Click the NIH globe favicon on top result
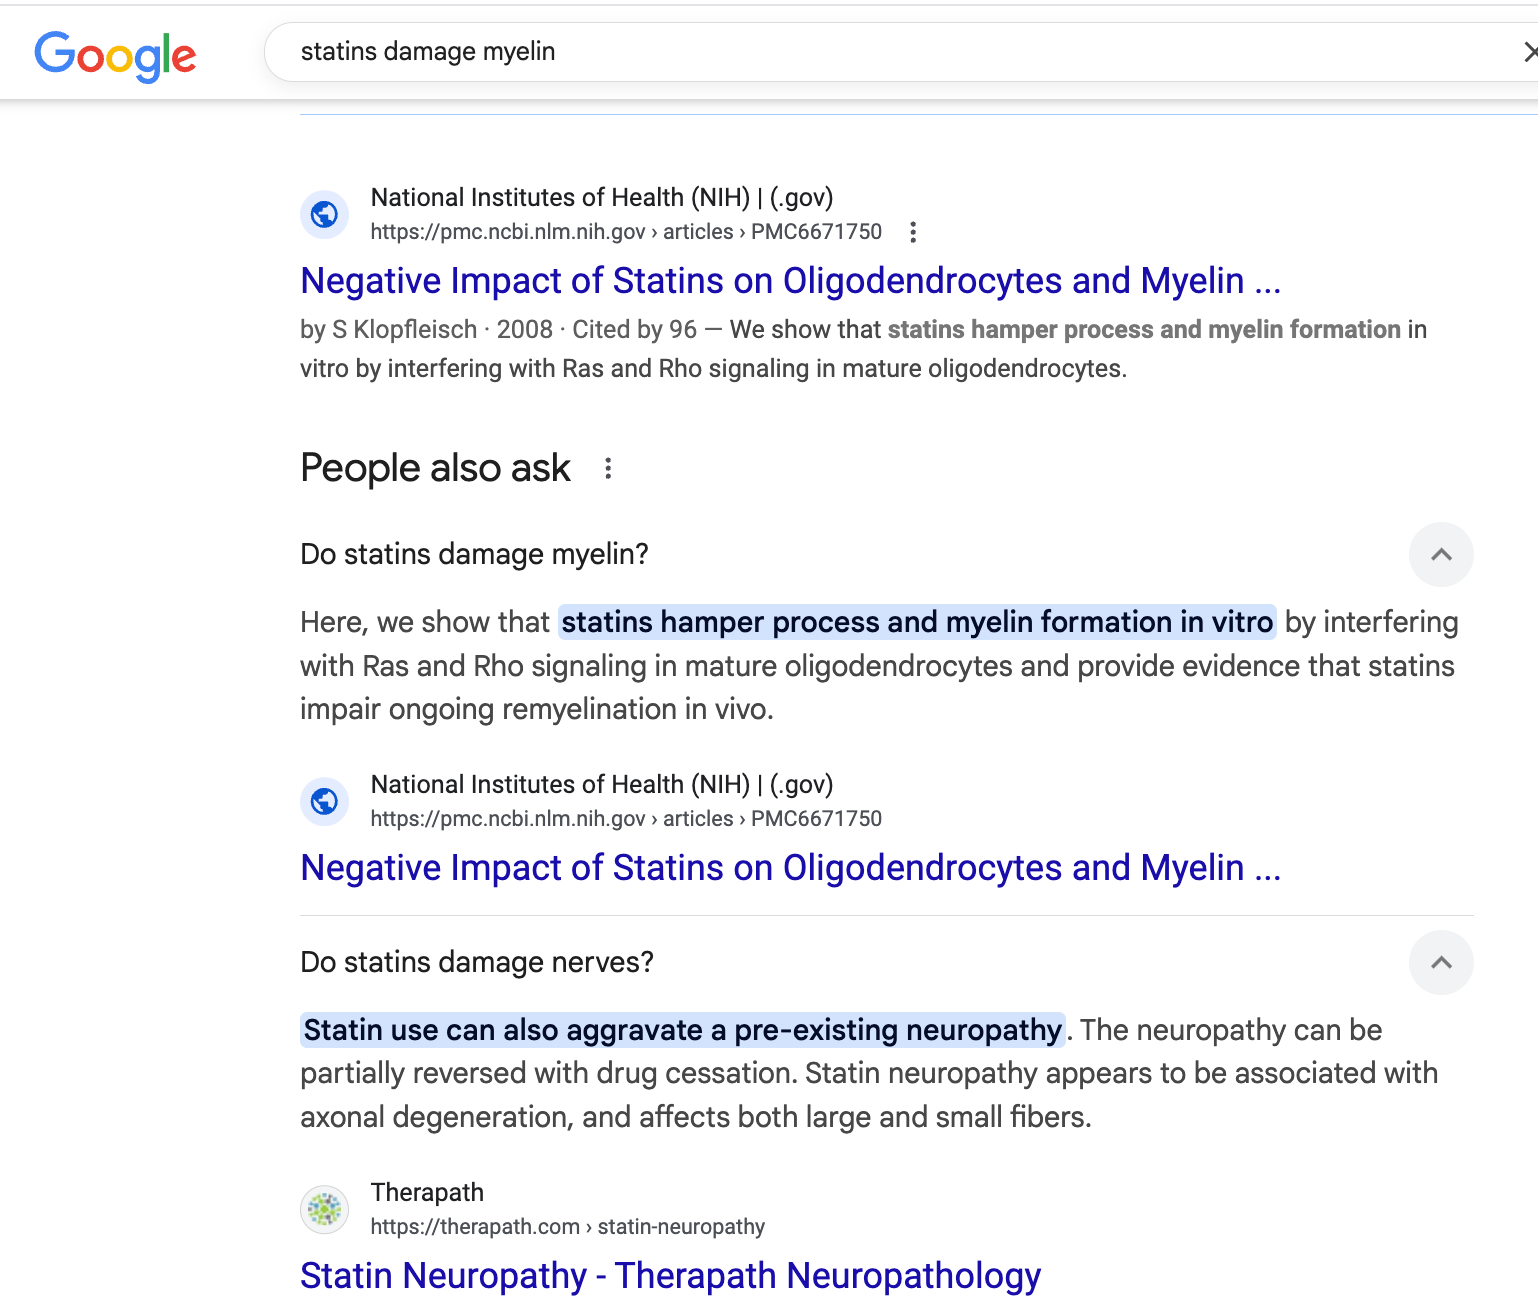The image size is (1538, 1316). coord(324,214)
